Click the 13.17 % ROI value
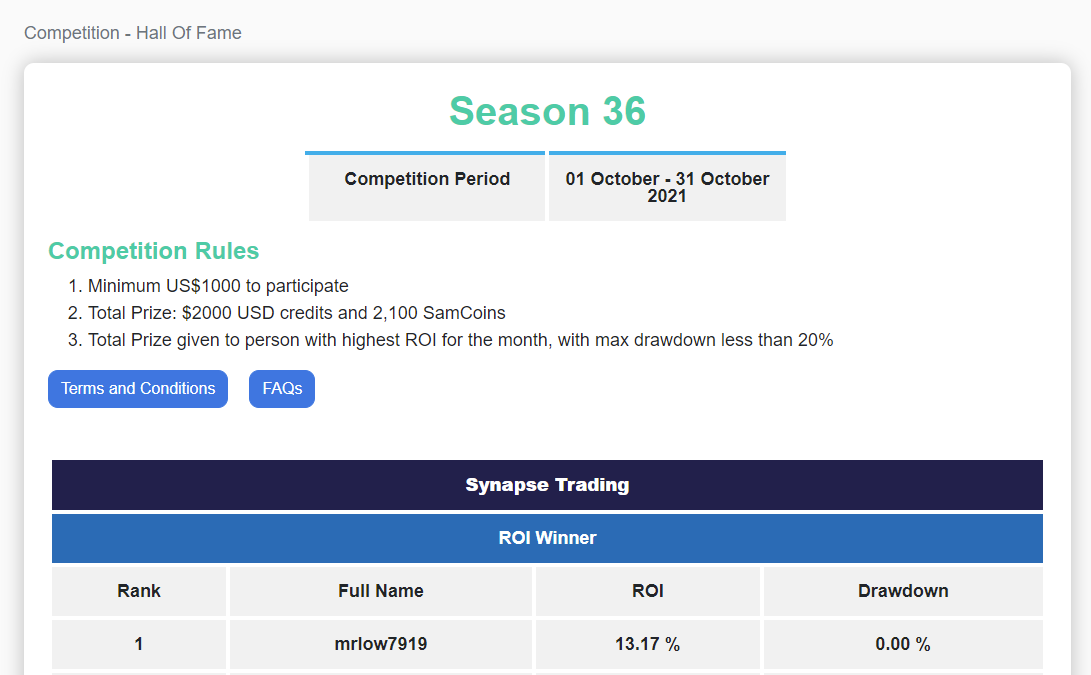This screenshot has height=675, width=1091. pos(648,644)
